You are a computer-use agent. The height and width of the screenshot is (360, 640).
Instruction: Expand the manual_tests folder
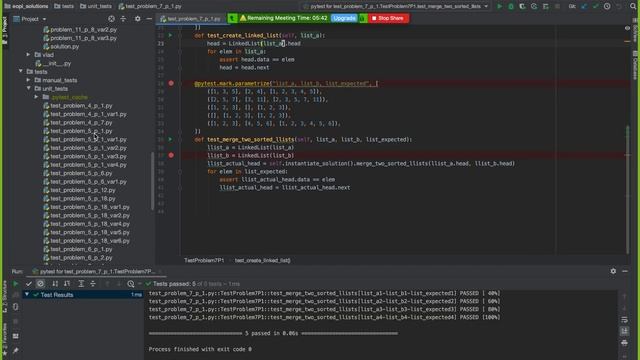28,80
